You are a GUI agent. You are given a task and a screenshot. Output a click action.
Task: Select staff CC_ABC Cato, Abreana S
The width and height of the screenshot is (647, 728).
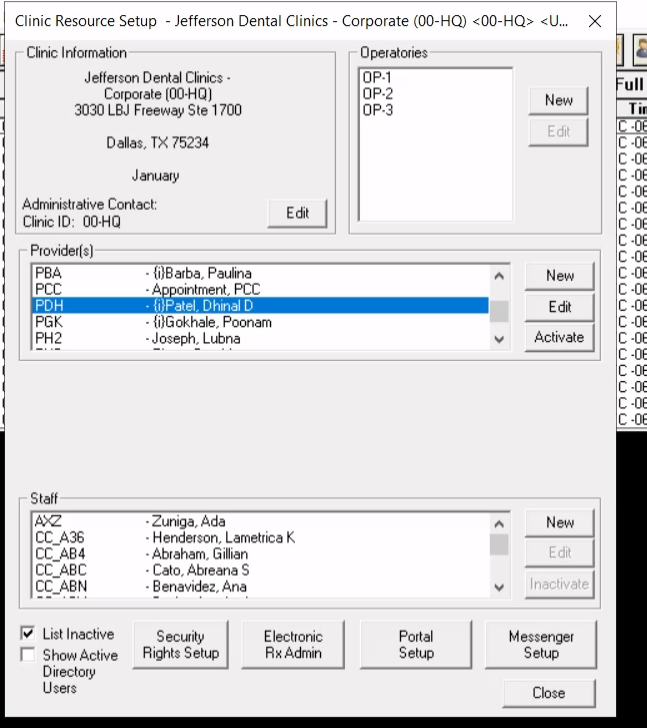coord(261,570)
